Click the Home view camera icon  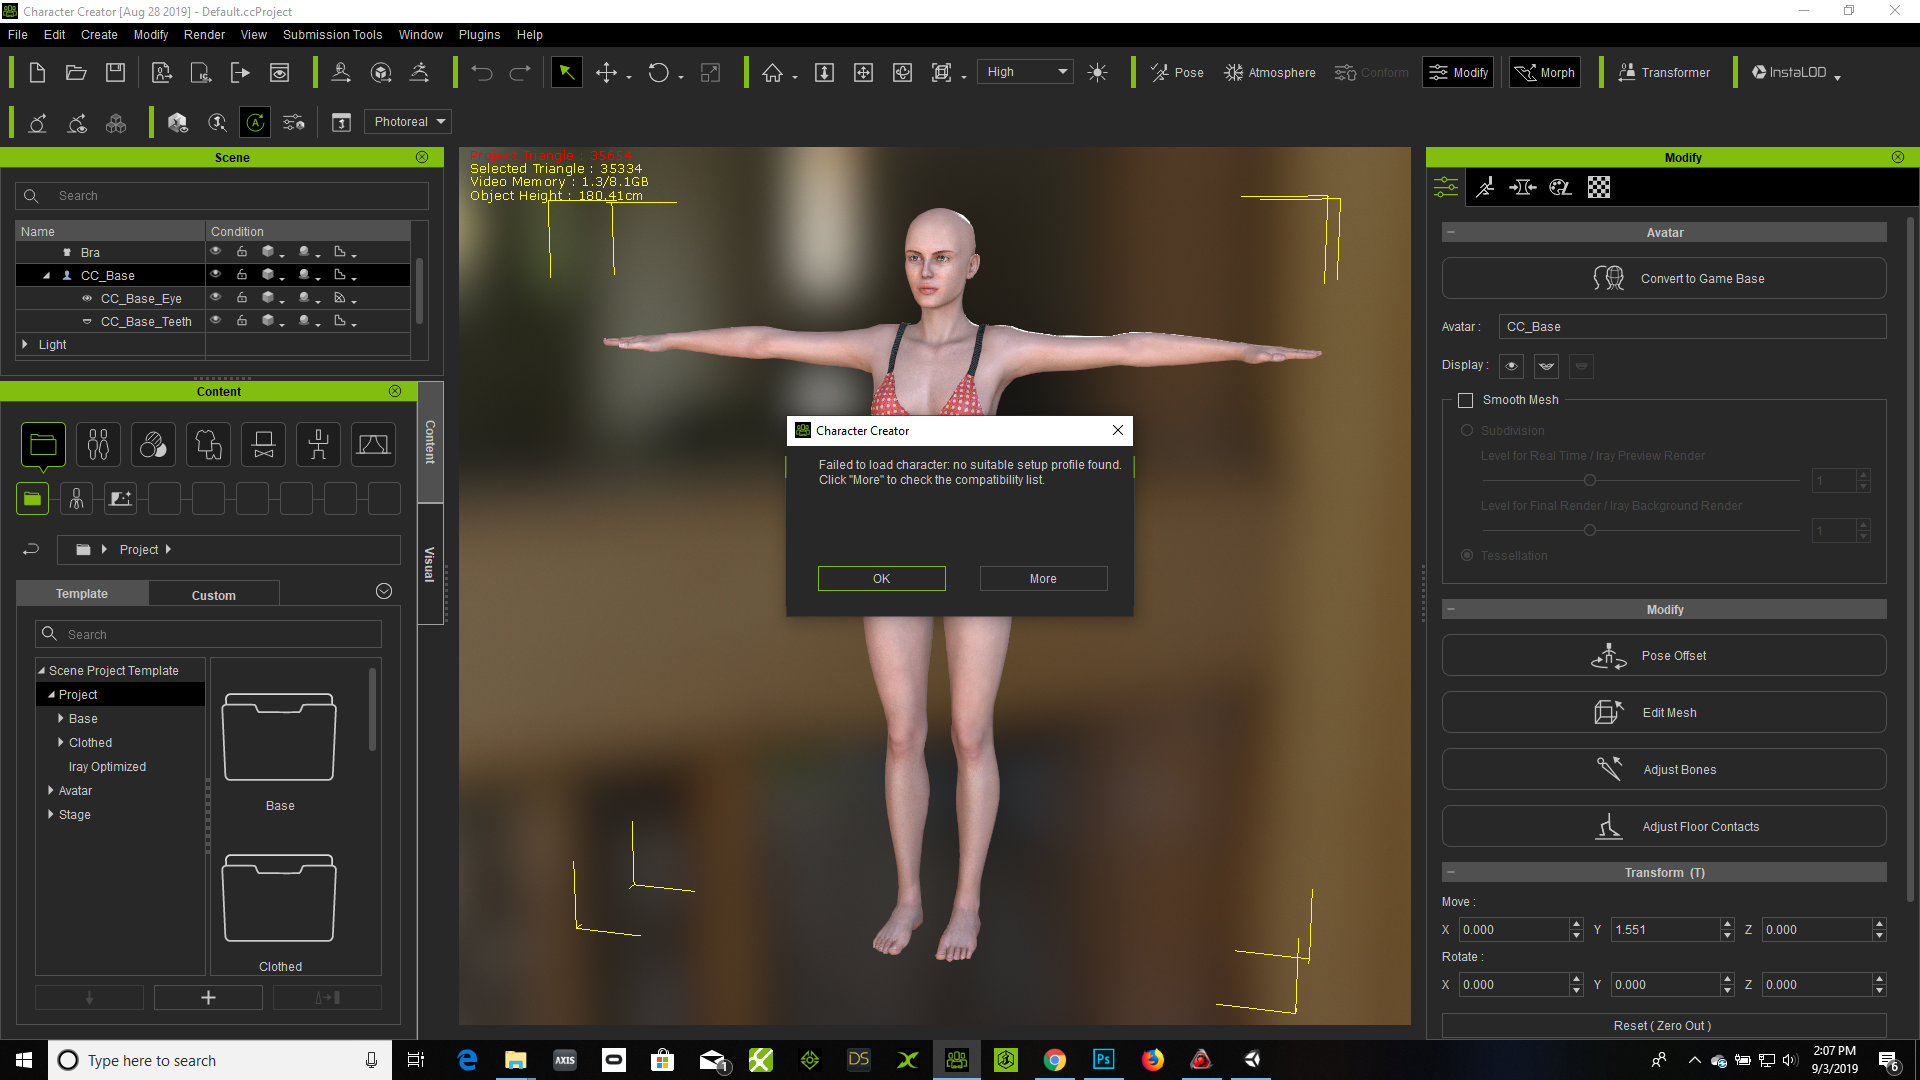point(772,72)
